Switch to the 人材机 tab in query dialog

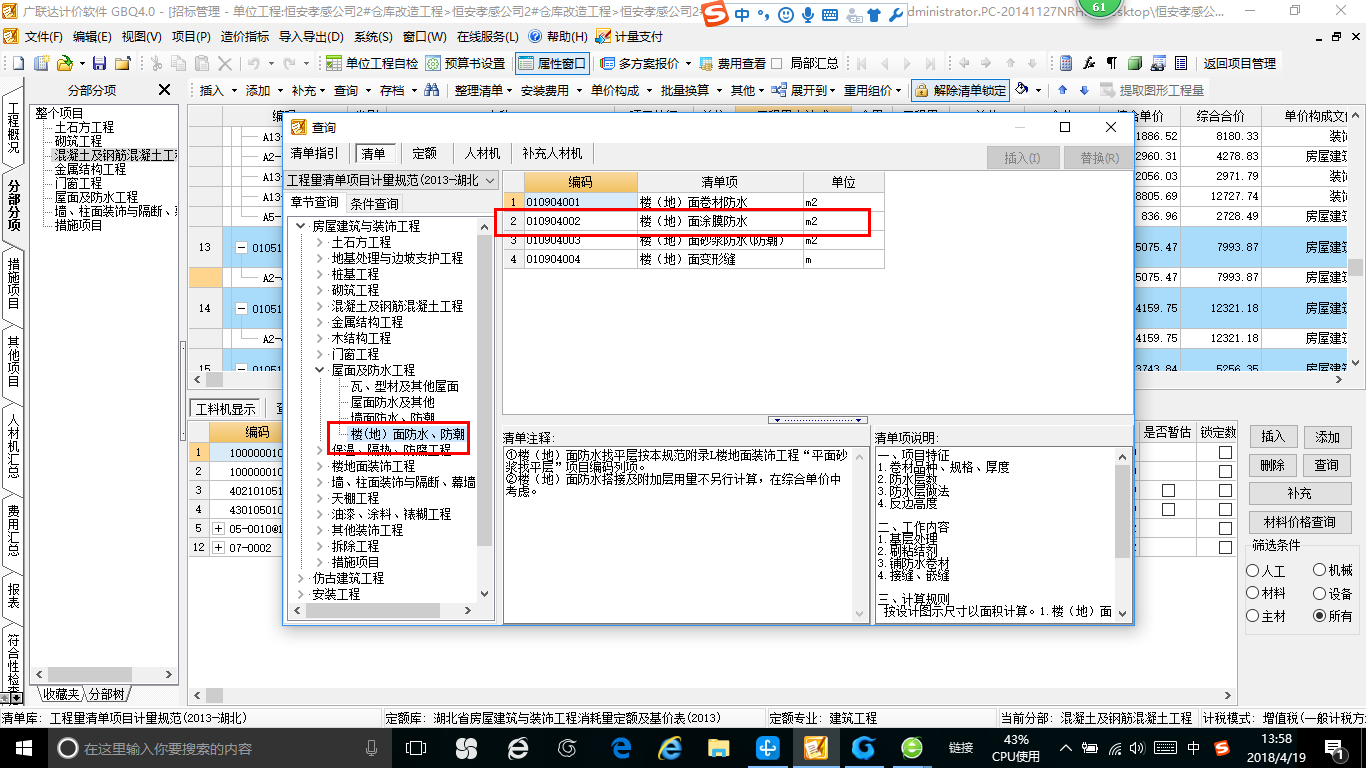click(483, 154)
